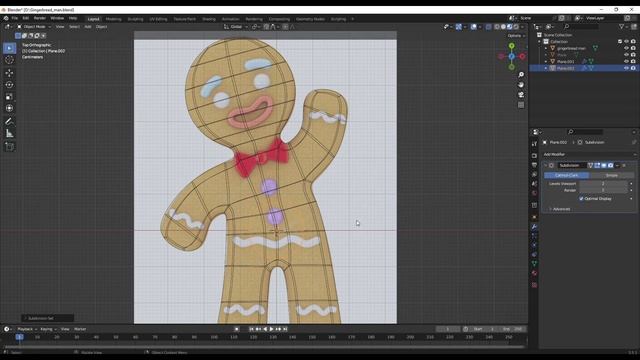Open the viewport Object menu
This screenshot has width=640, height=360.
101,27
